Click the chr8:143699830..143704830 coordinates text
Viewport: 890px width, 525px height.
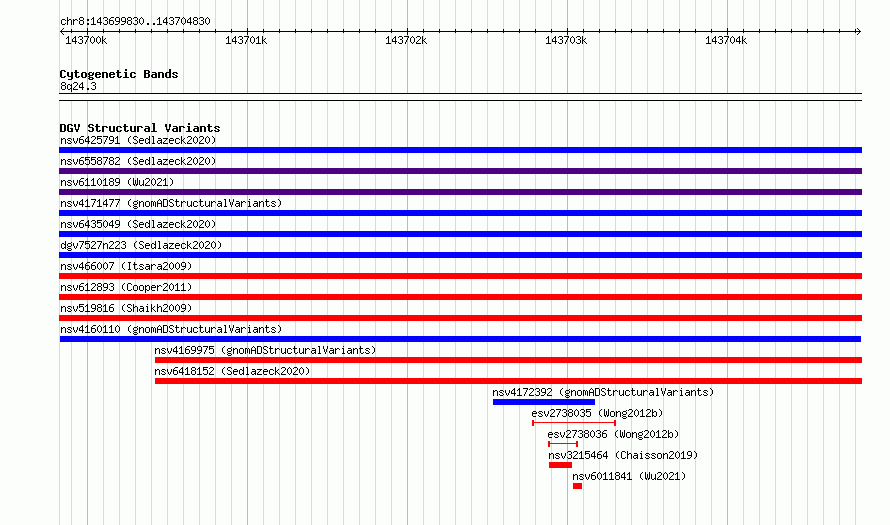[135, 22]
